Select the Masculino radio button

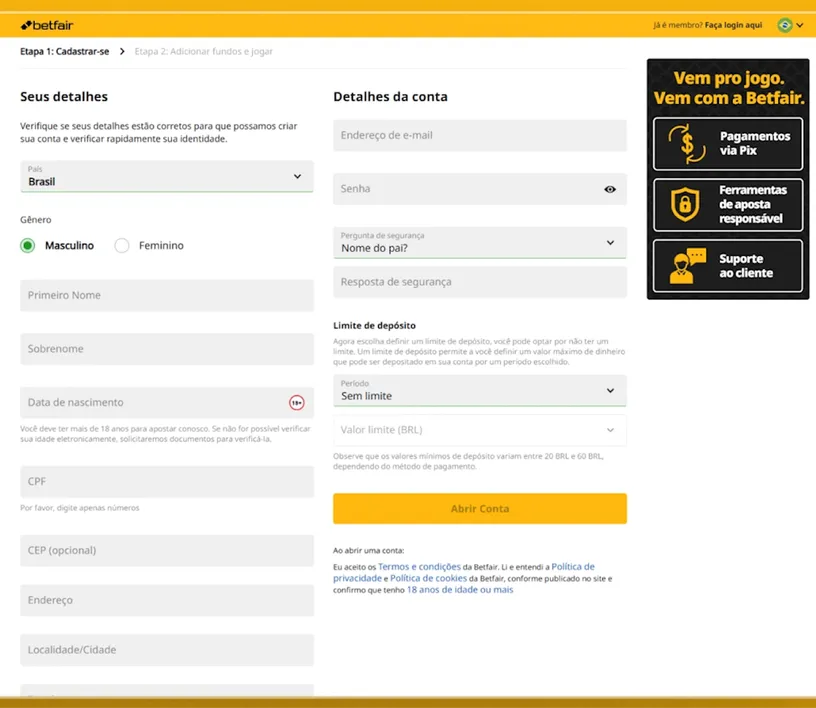[28, 245]
